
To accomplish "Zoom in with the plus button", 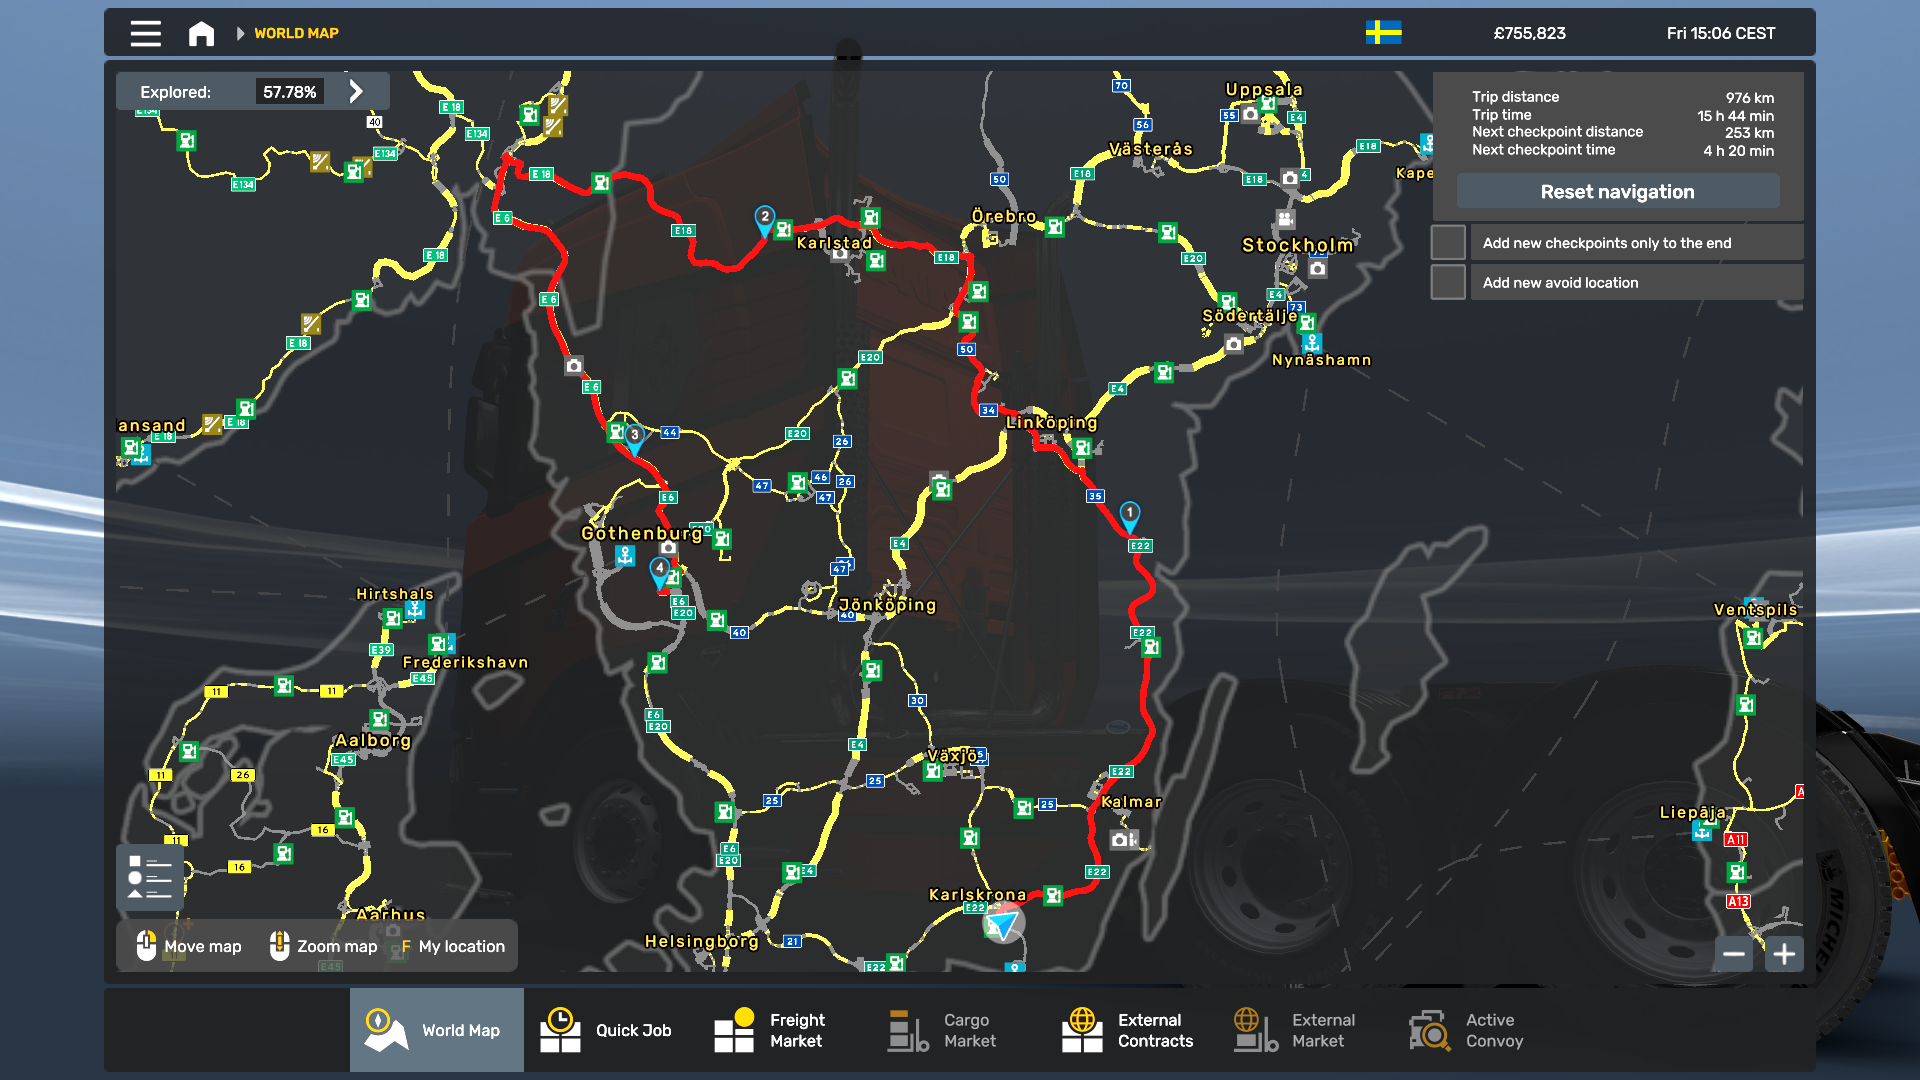I will [1784, 954].
